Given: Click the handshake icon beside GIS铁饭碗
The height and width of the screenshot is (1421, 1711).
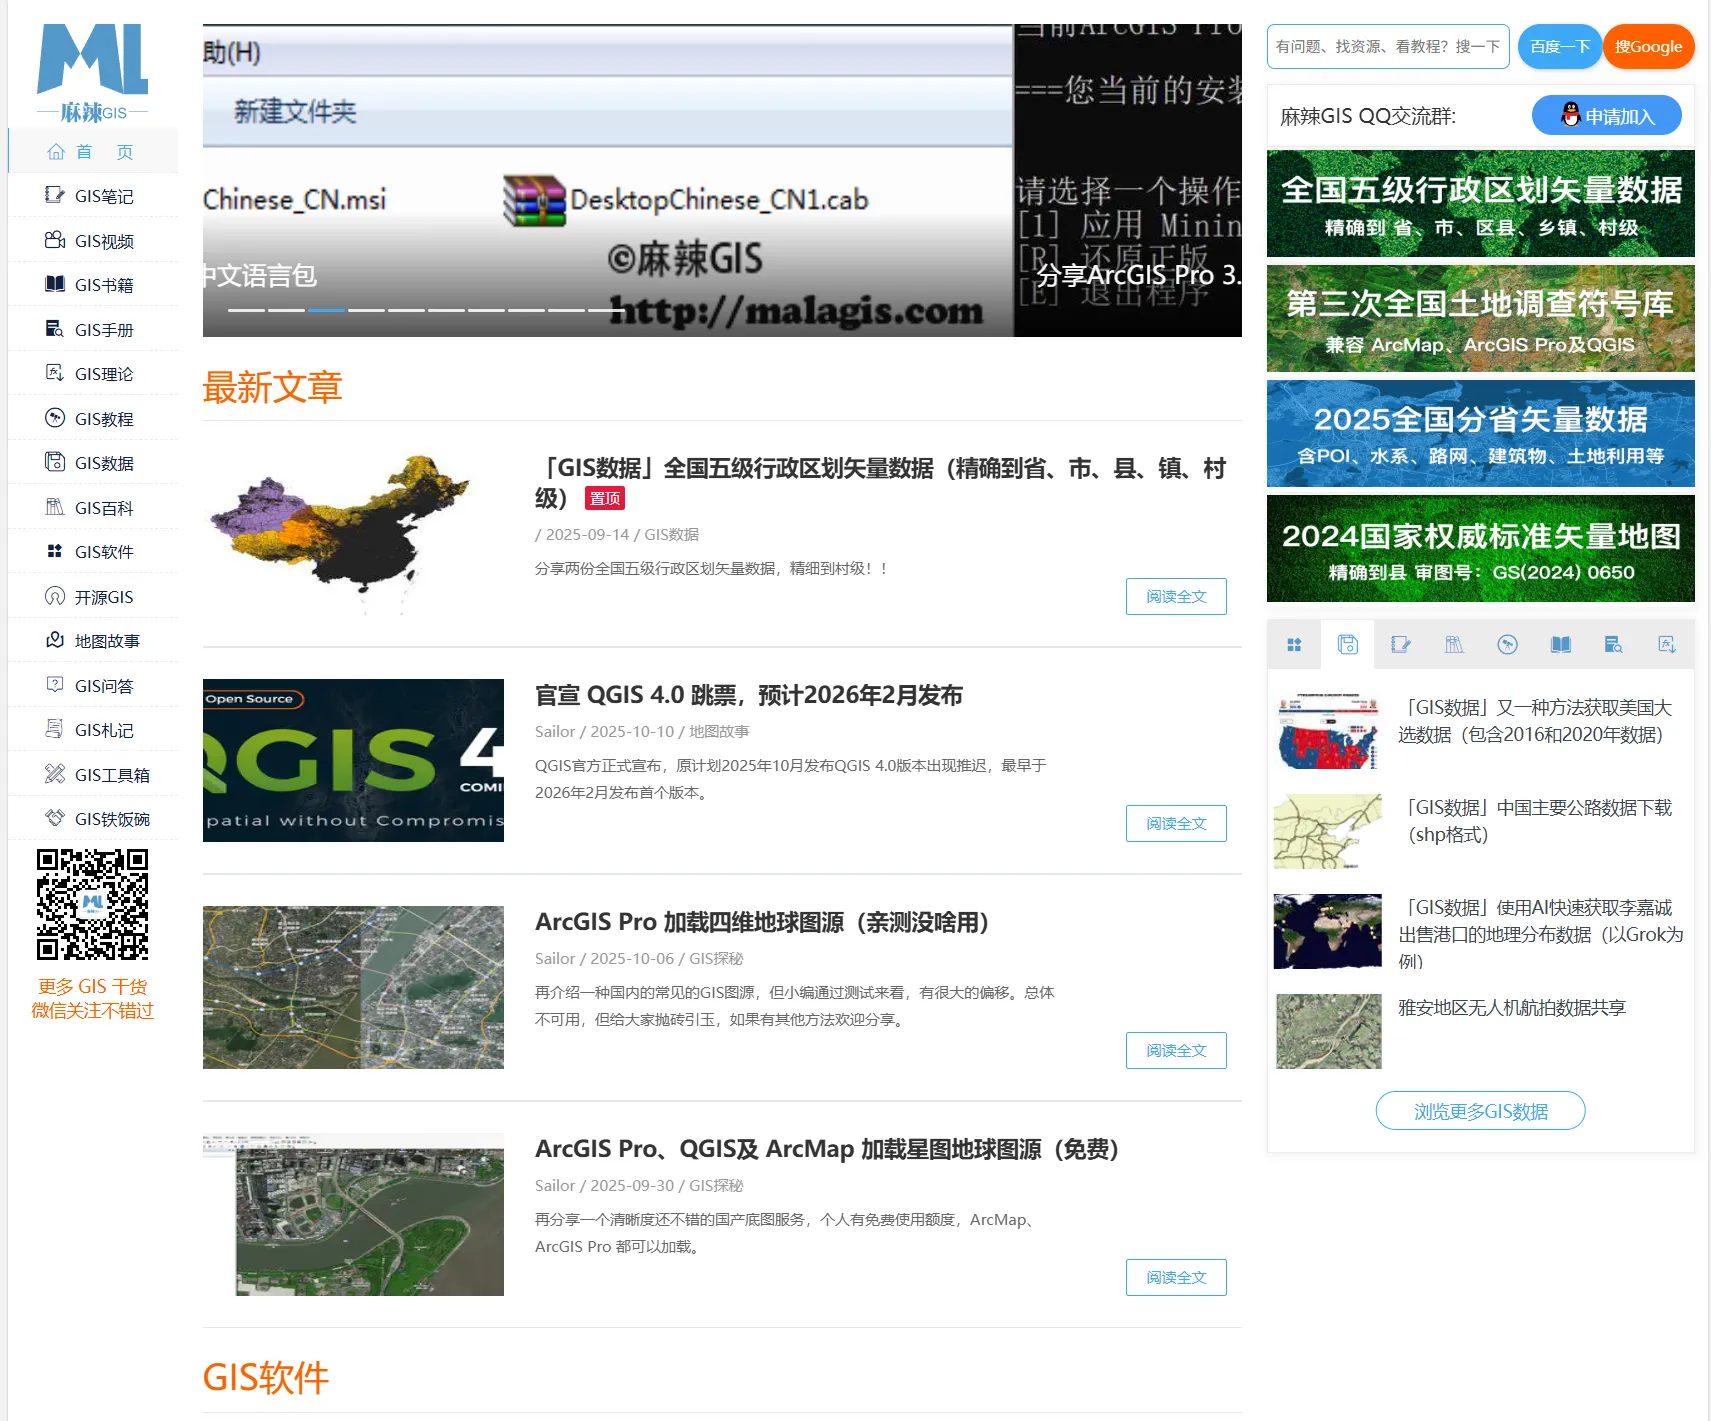Looking at the screenshot, I should (x=55, y=818).
